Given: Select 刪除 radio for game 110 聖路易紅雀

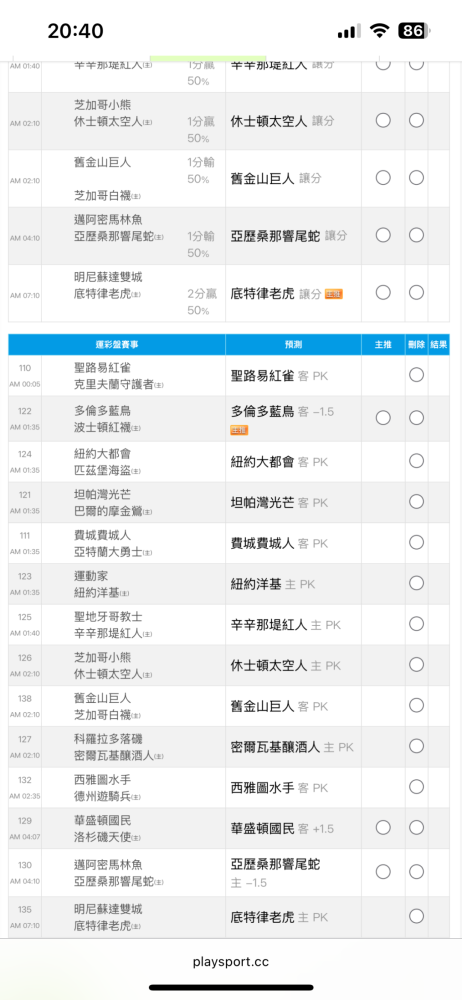Looking at the screenshot, I should coord(417,375).
